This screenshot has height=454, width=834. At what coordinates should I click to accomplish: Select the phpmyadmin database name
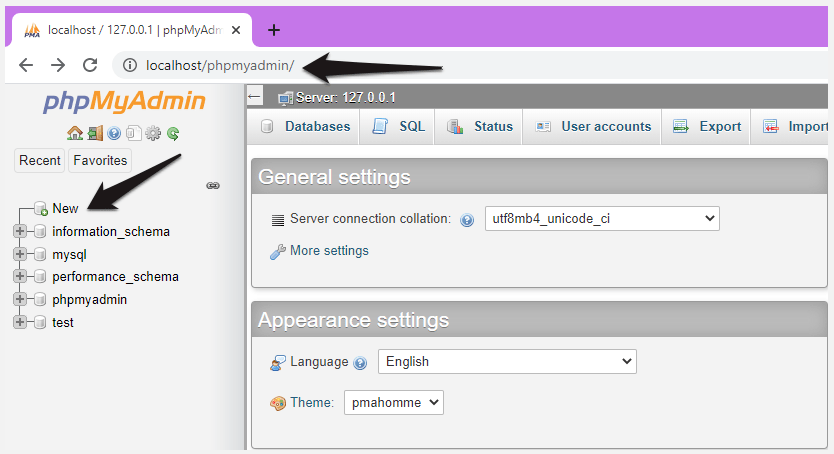click(89, 300)
